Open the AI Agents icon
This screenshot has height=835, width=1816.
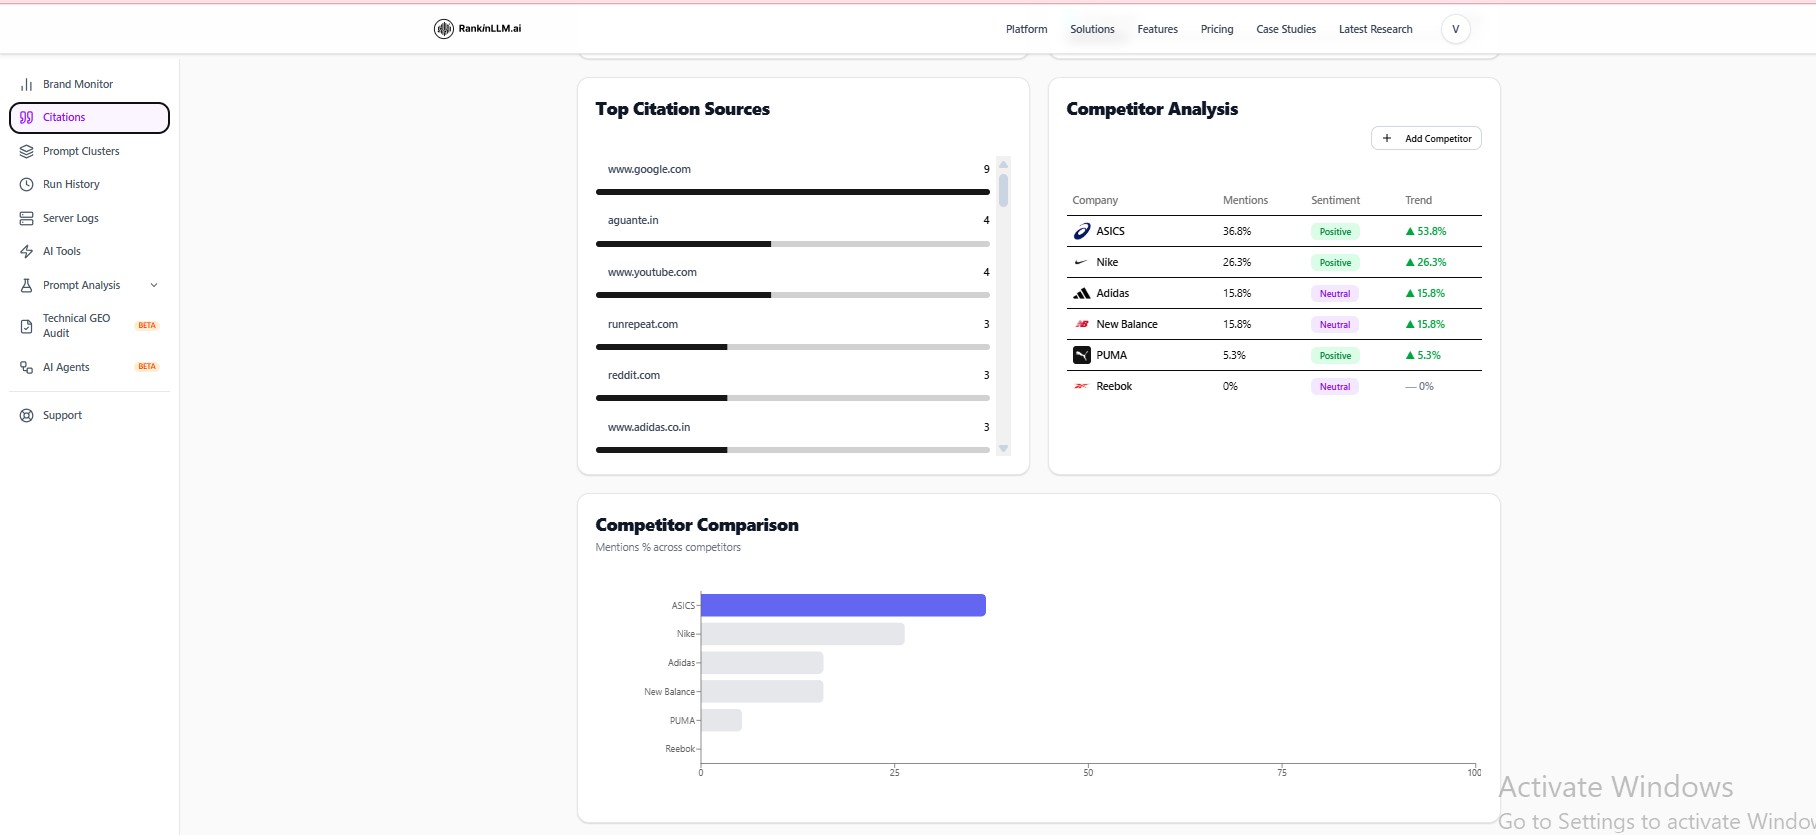[x=27, y=368]
